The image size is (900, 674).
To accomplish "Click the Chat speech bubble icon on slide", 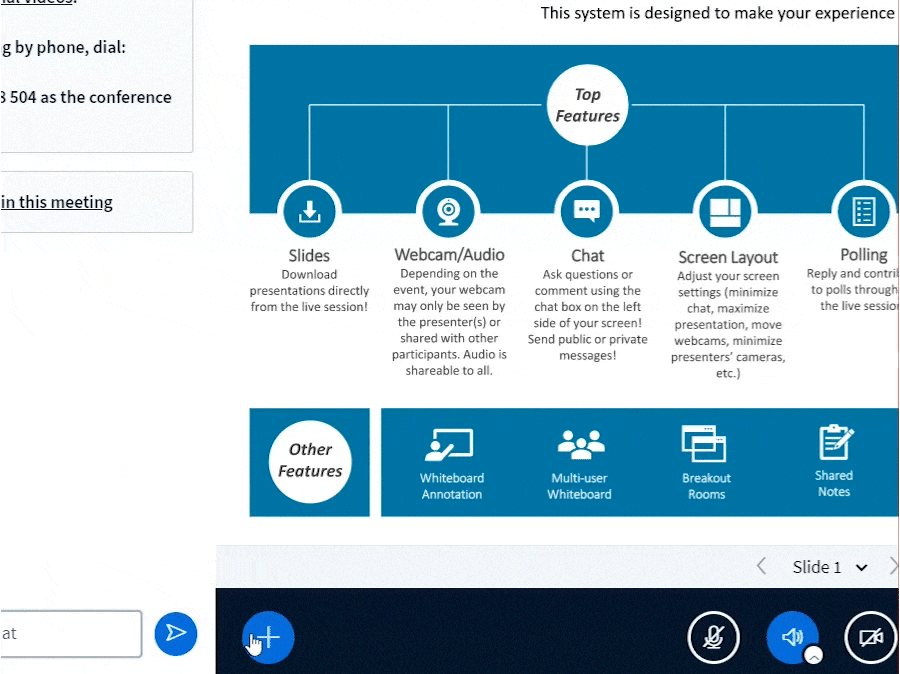I will click(587, 211).
